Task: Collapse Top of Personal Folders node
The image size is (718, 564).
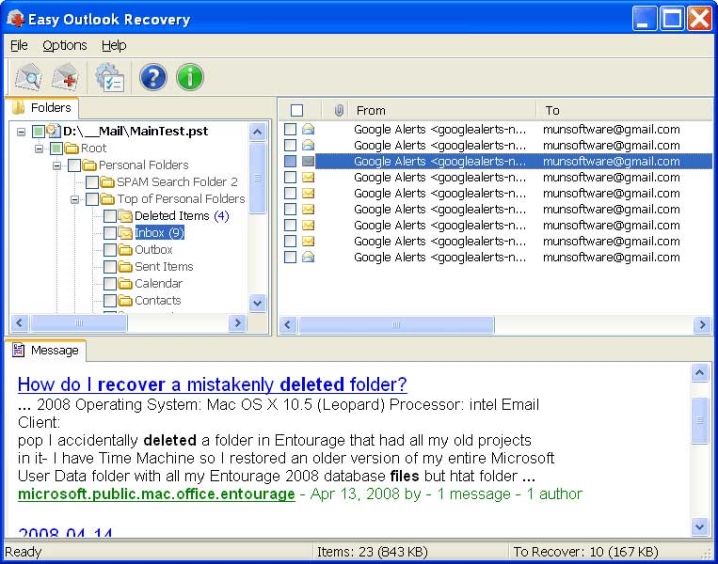Action: [x=75, y=199]
